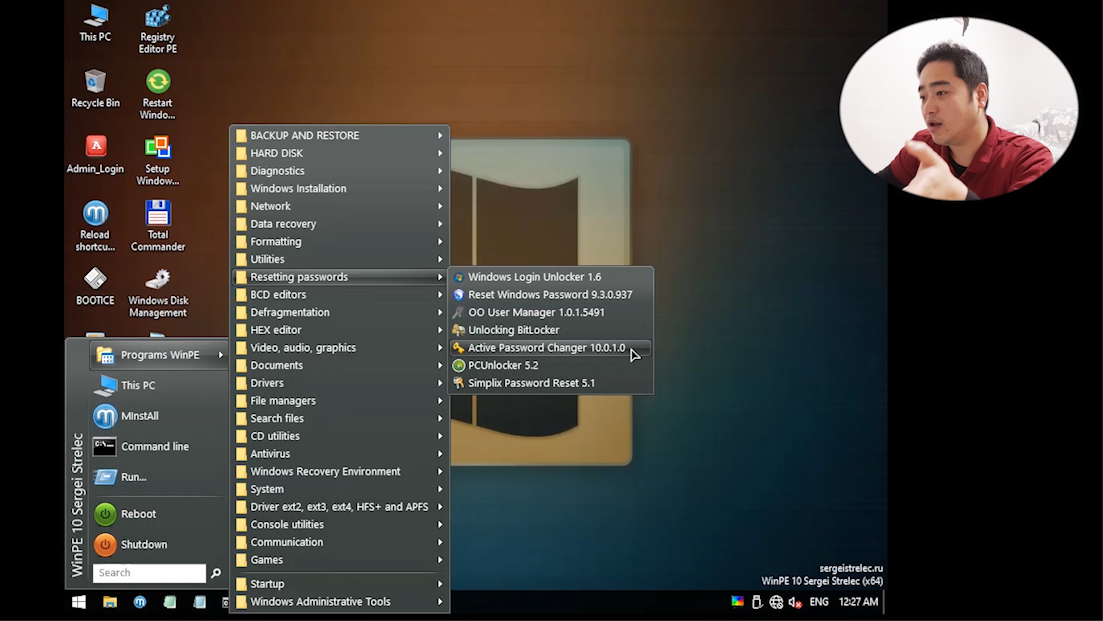Click the Reboot button
The width and height of the screenshot is (1103, 621).
[159, 514]
